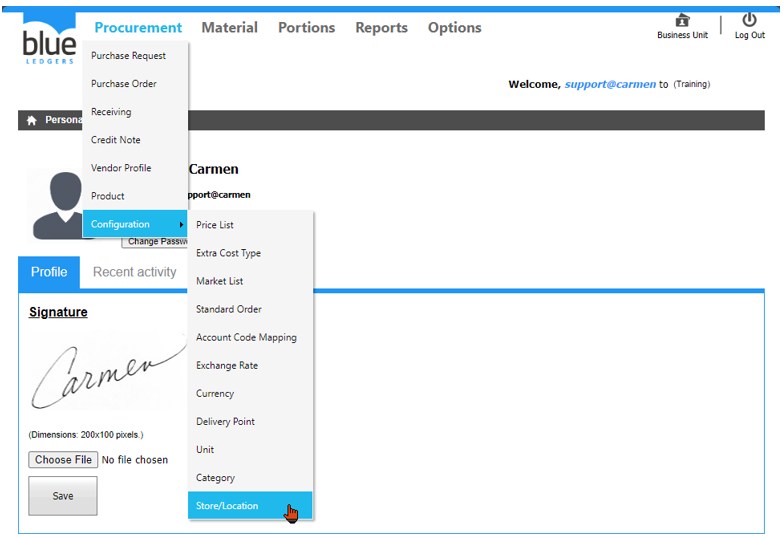The width and height of the screenshot is (783, 537).
Task: Click the Log Out power icon
Action: pos(749,20)
